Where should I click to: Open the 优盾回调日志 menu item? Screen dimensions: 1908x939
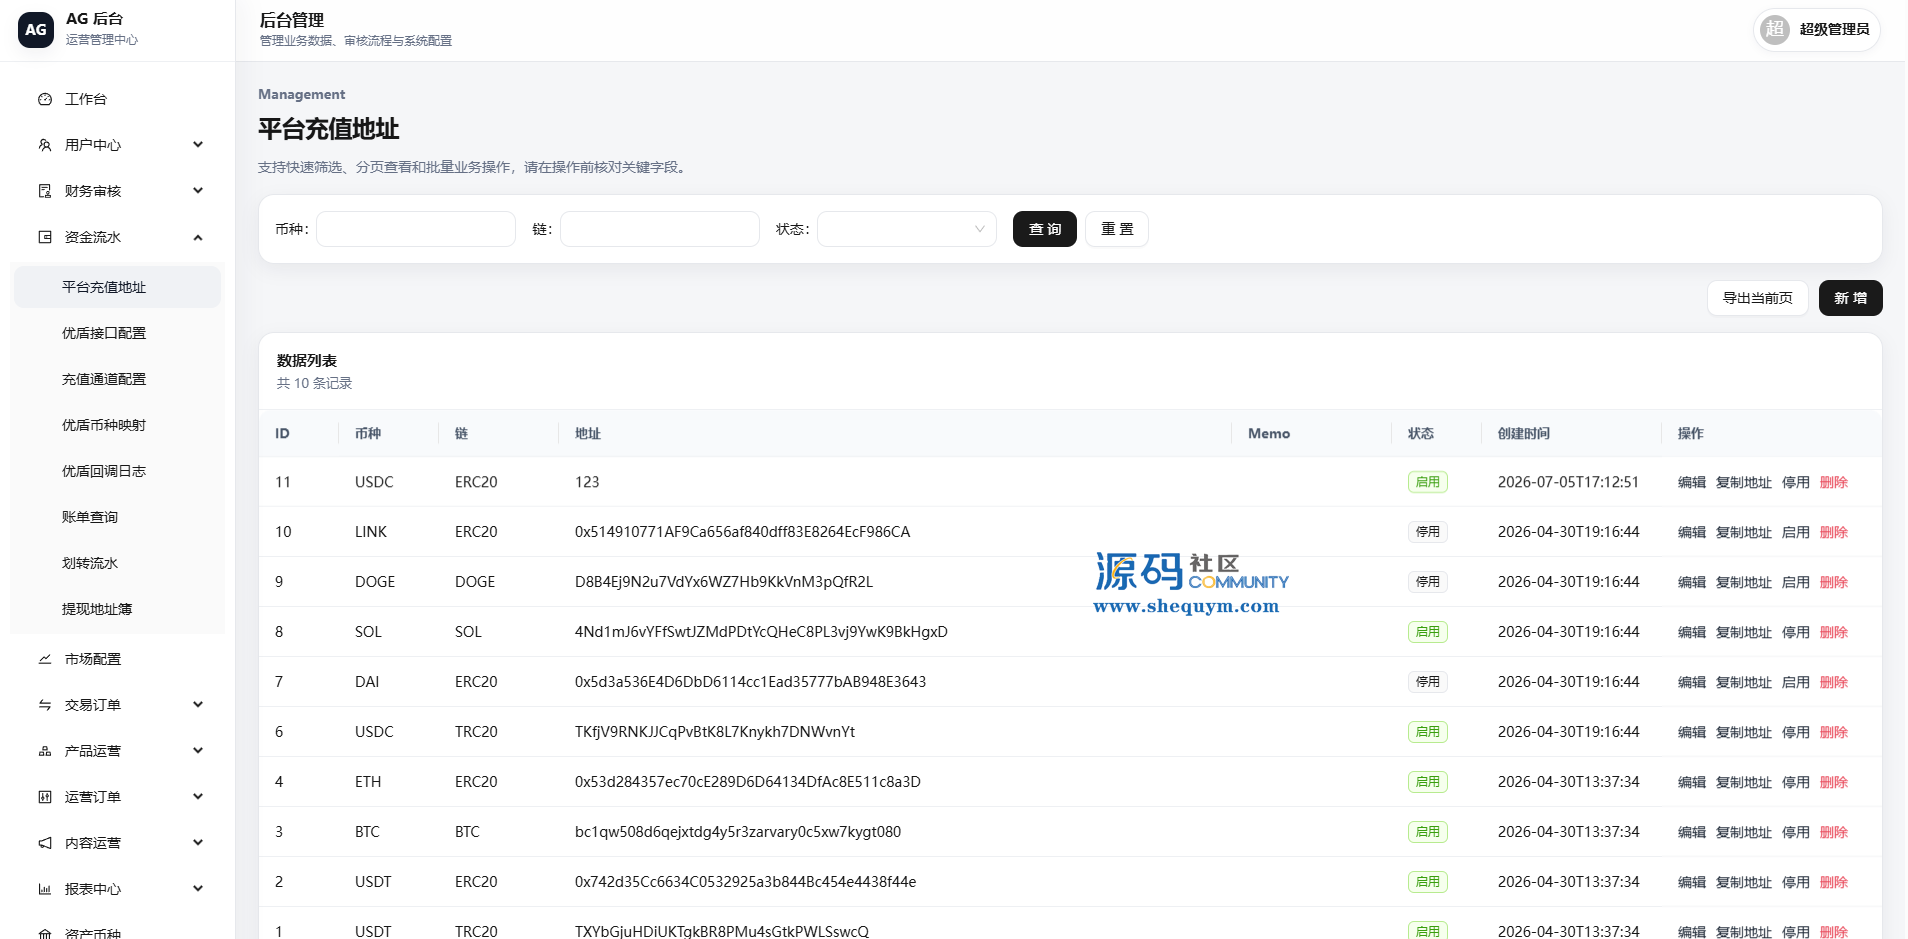point(117,471)
